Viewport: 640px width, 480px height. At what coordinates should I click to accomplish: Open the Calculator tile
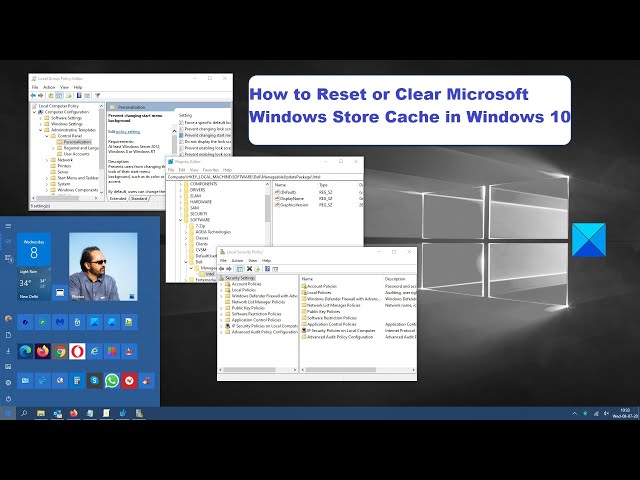click(77, 380)
